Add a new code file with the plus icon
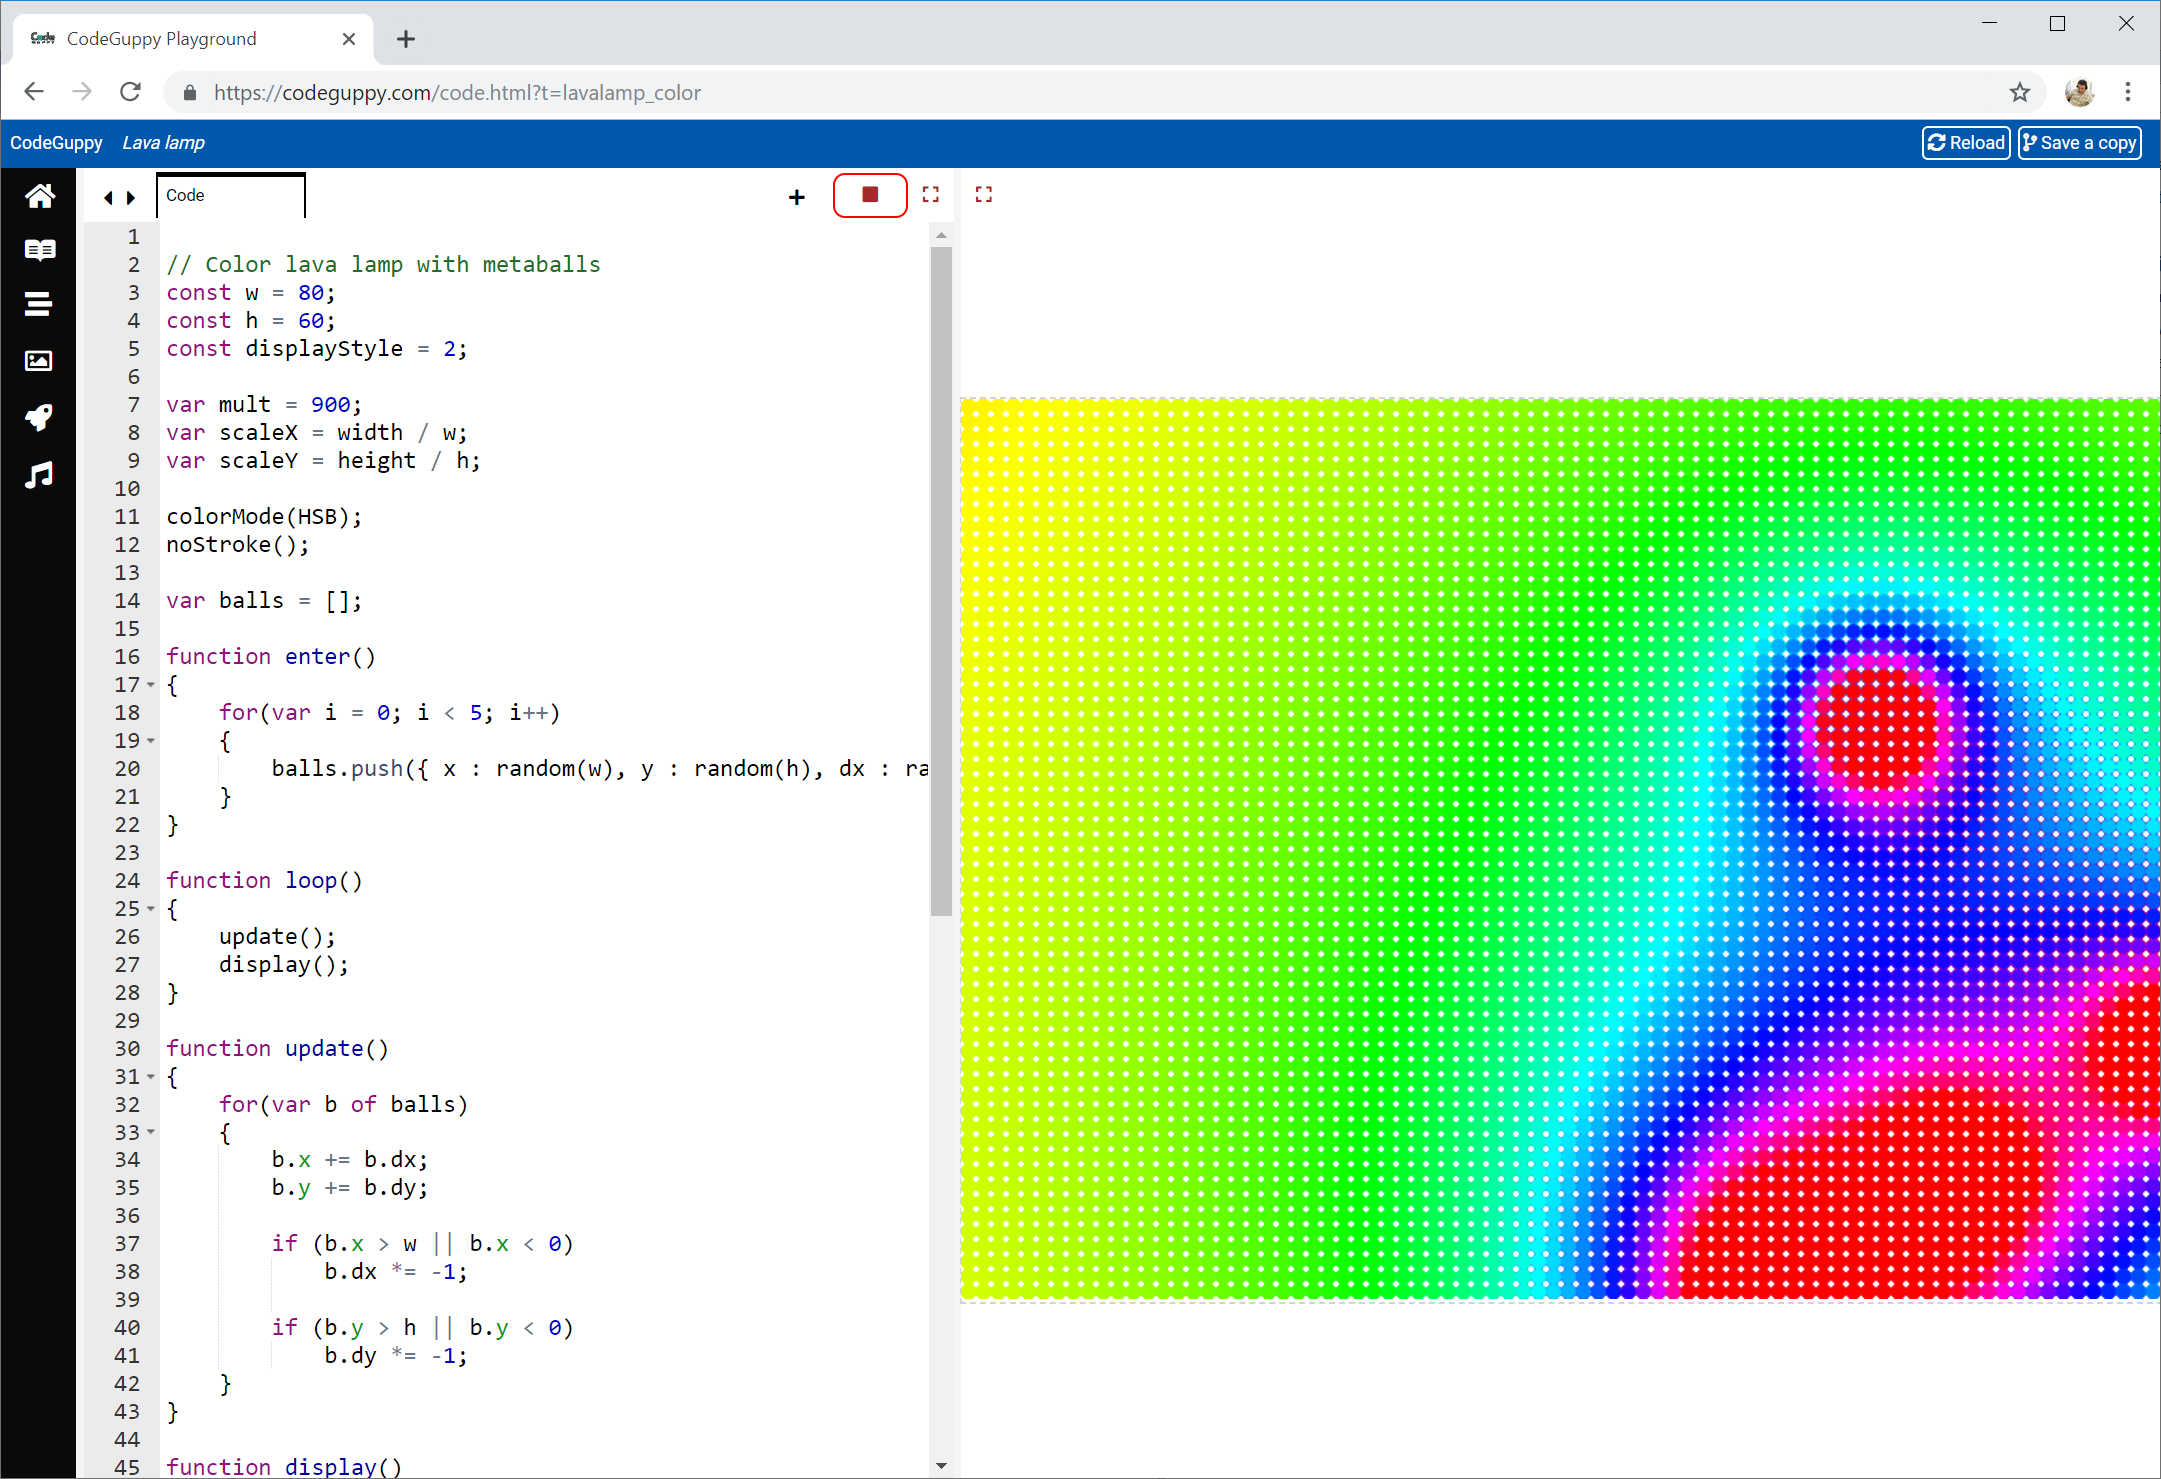 coord(795,196)
